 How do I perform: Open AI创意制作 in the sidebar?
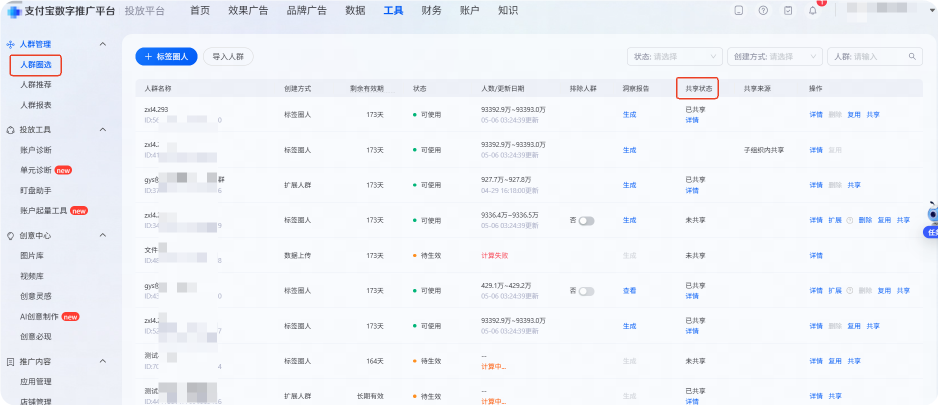point(40,316)
